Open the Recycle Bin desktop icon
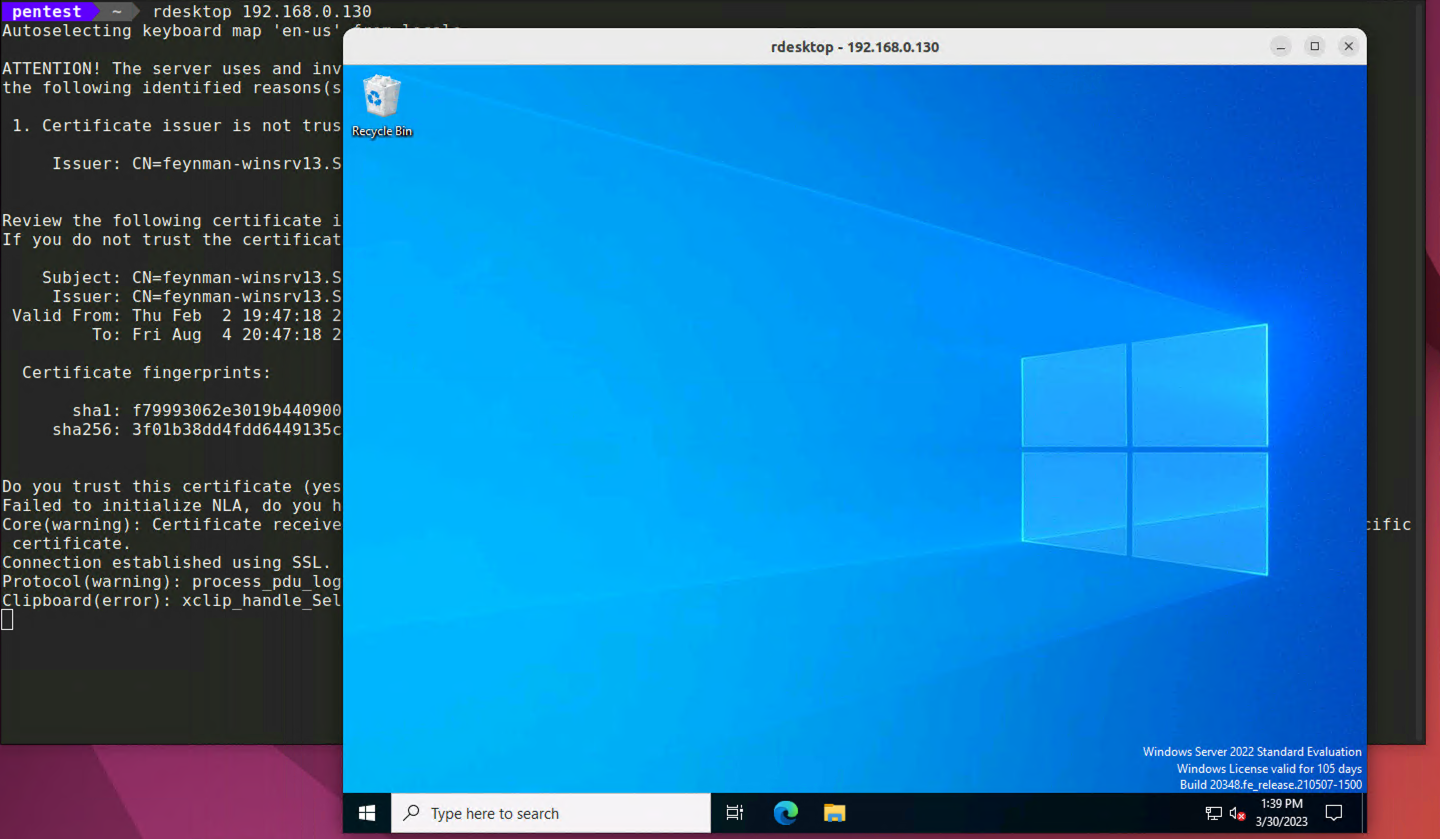Screen dimensions: 1440x839 pyautogui.click(x=381, y=97)
